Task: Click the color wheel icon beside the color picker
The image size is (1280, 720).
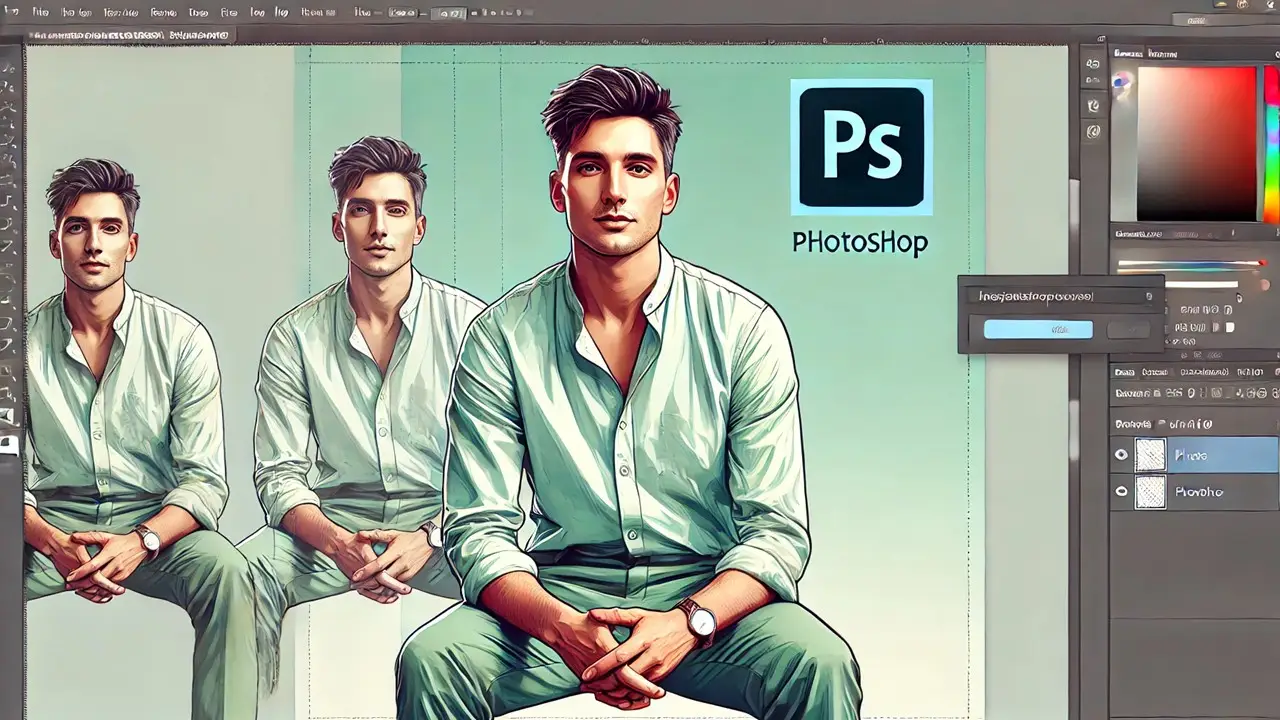Action: pyautogui.click(x=1122, y=80)
